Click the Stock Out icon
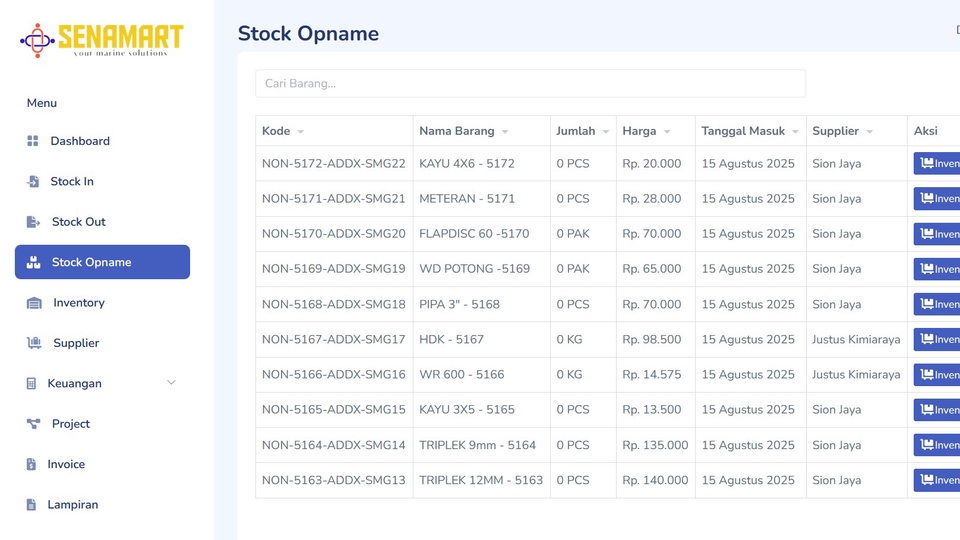The height and width of the screenshot is (540, 960). (33, 222)
